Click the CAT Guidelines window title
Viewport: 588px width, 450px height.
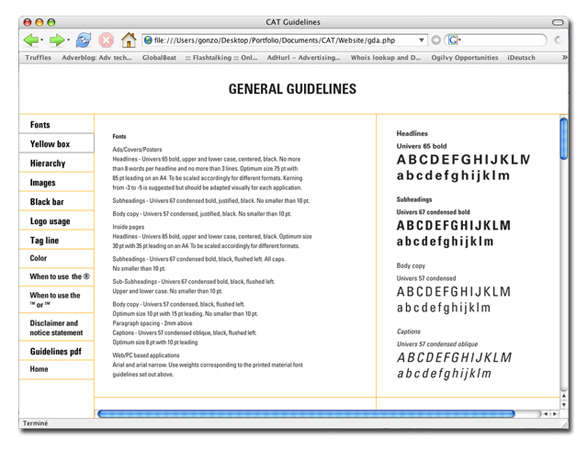coord(293,22)
